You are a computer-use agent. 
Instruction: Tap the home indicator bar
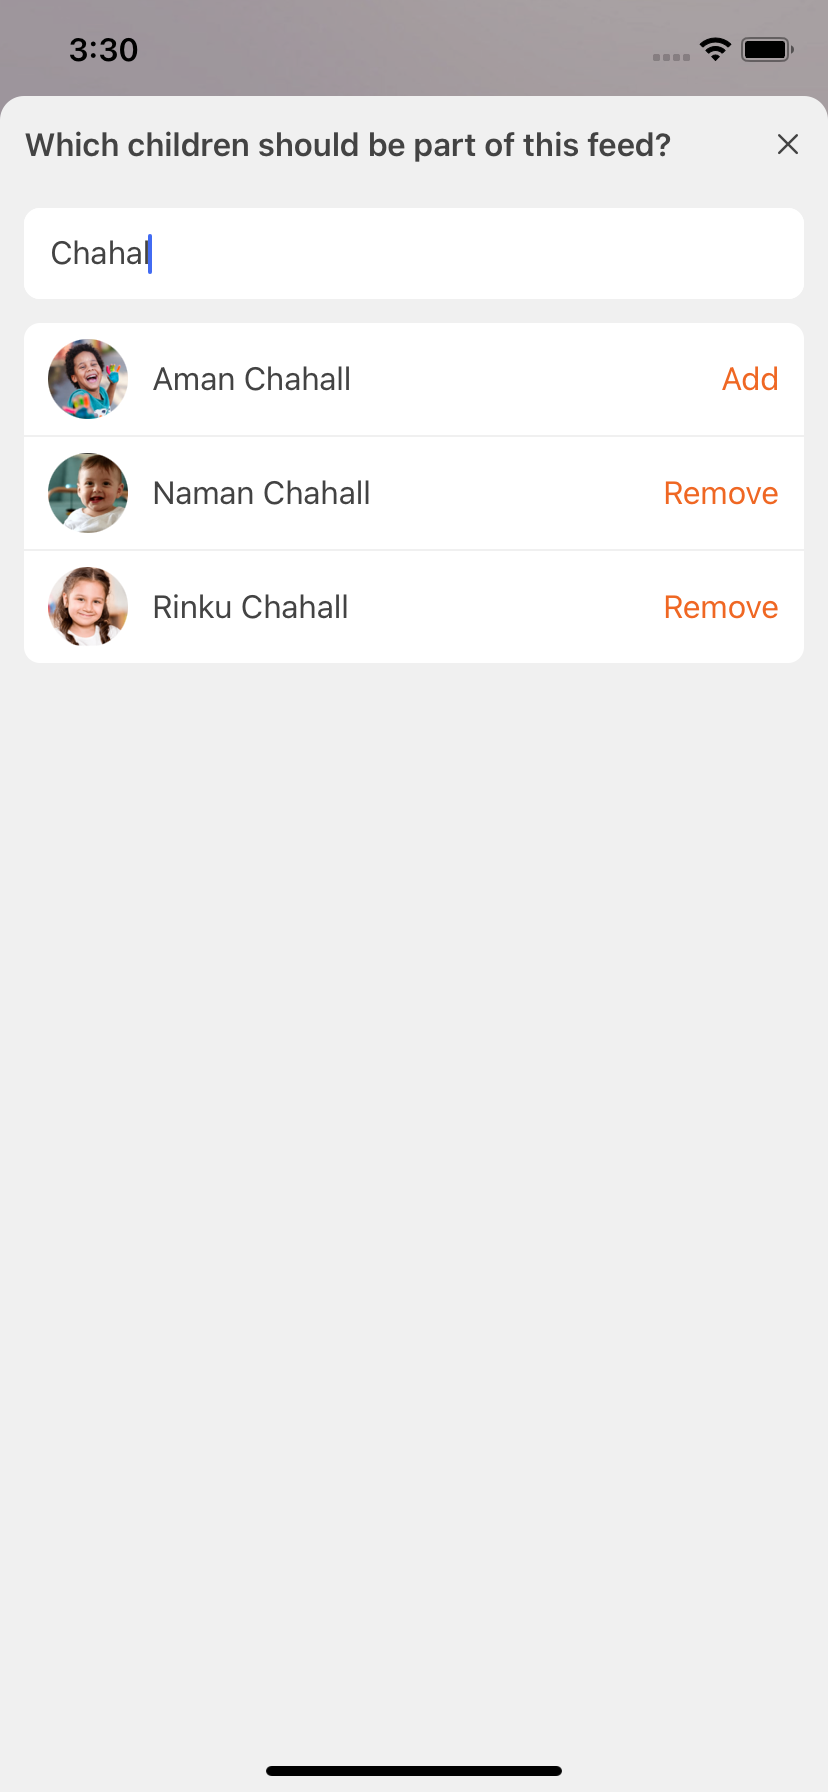(414, 1771)
